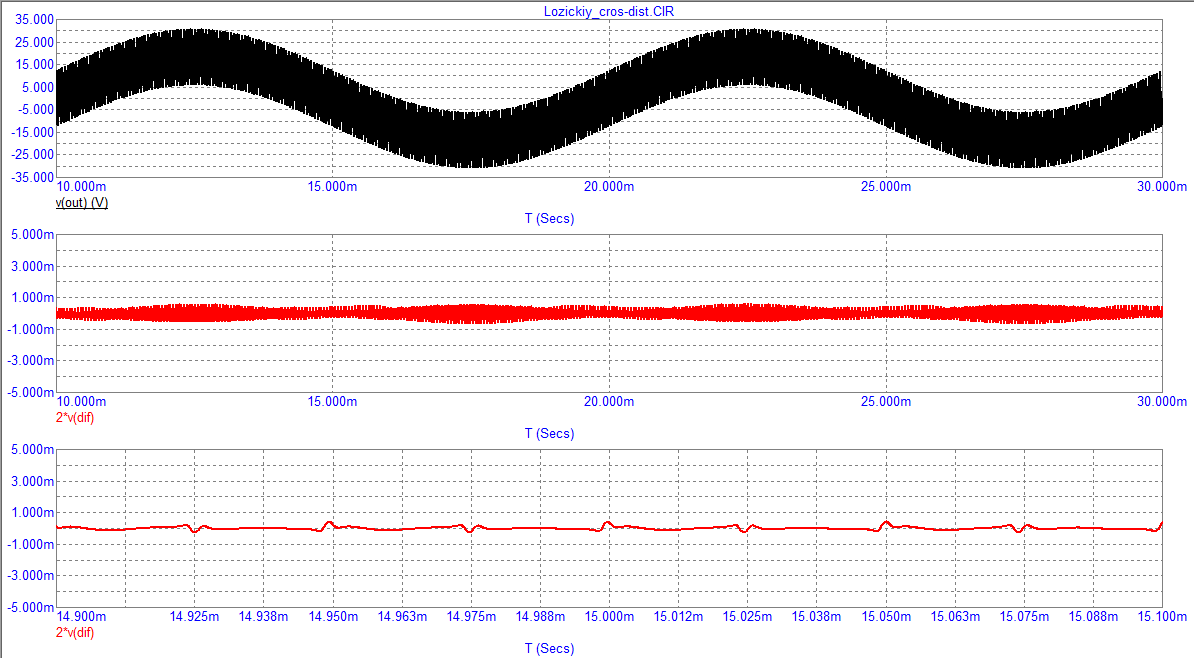Click the 1.000m tick on the bottom plot Y axis

(33, 513)
